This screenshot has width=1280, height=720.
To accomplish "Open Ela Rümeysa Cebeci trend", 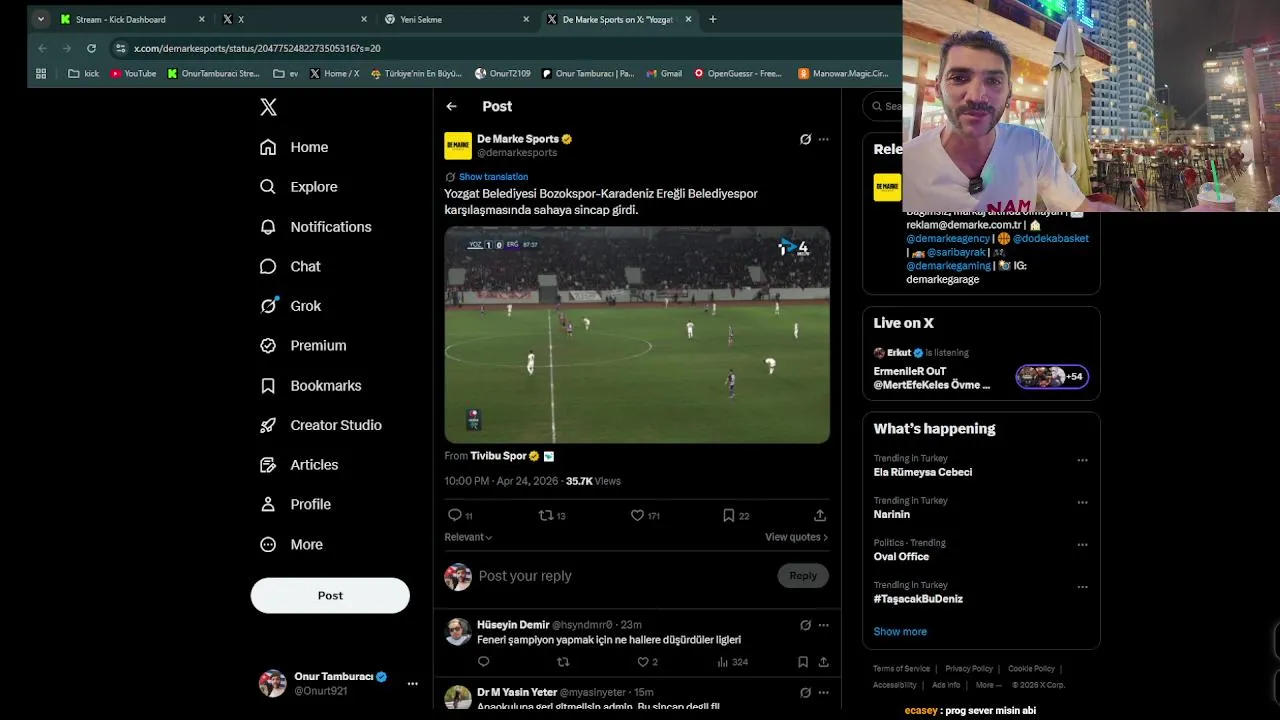I will pyautogui.click(x=923, y=472).
